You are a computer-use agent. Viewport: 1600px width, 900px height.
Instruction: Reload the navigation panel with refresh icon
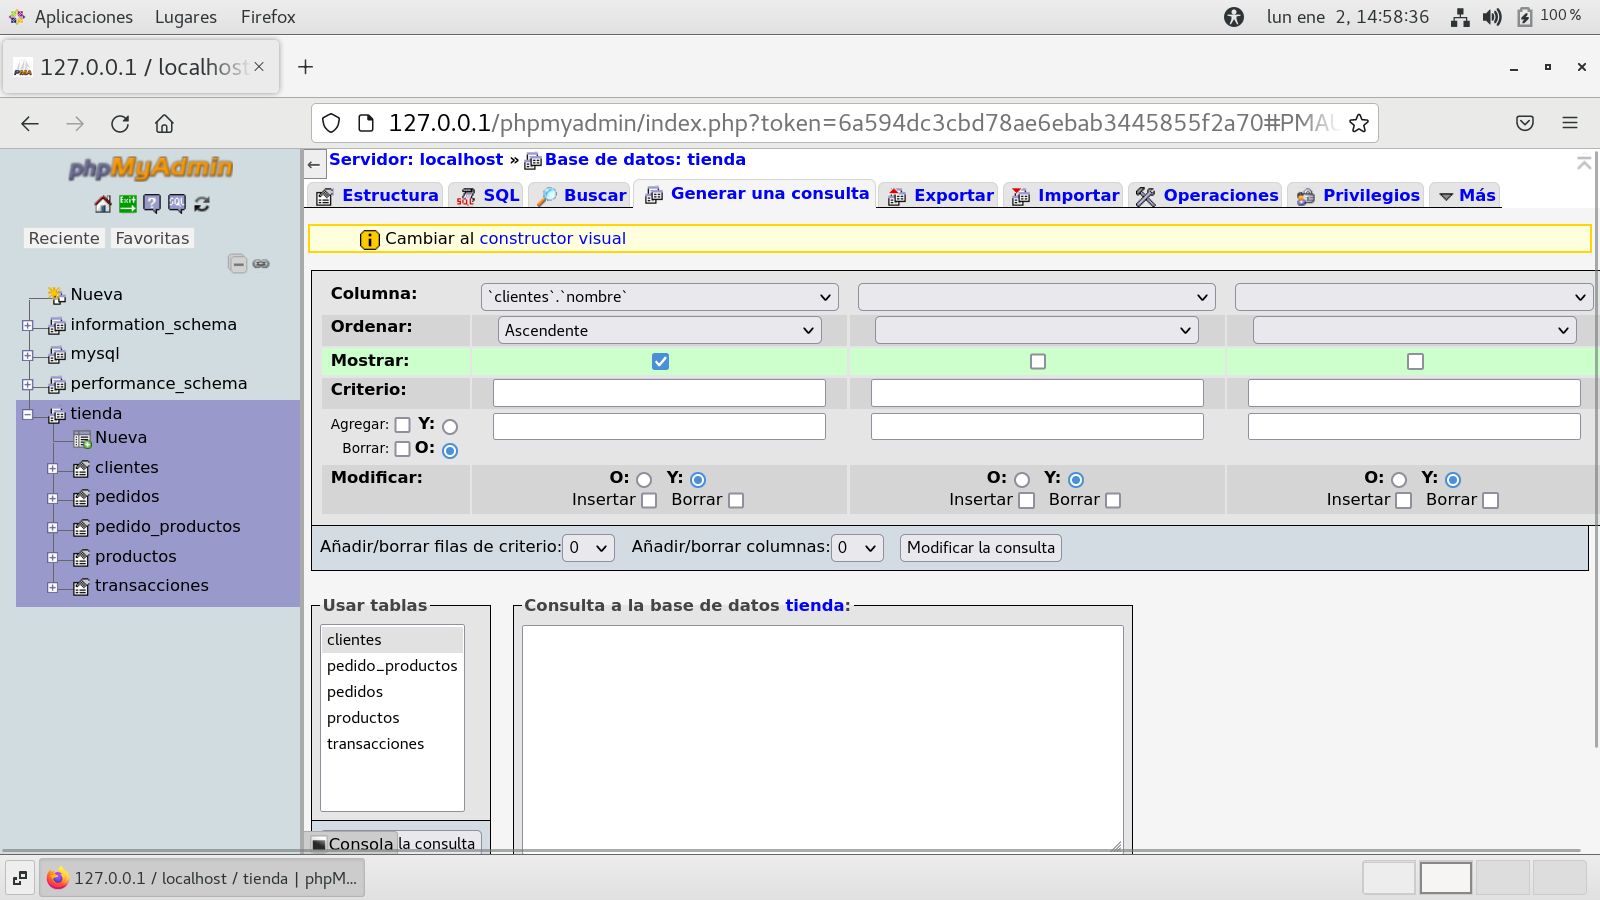pos(202,204)
